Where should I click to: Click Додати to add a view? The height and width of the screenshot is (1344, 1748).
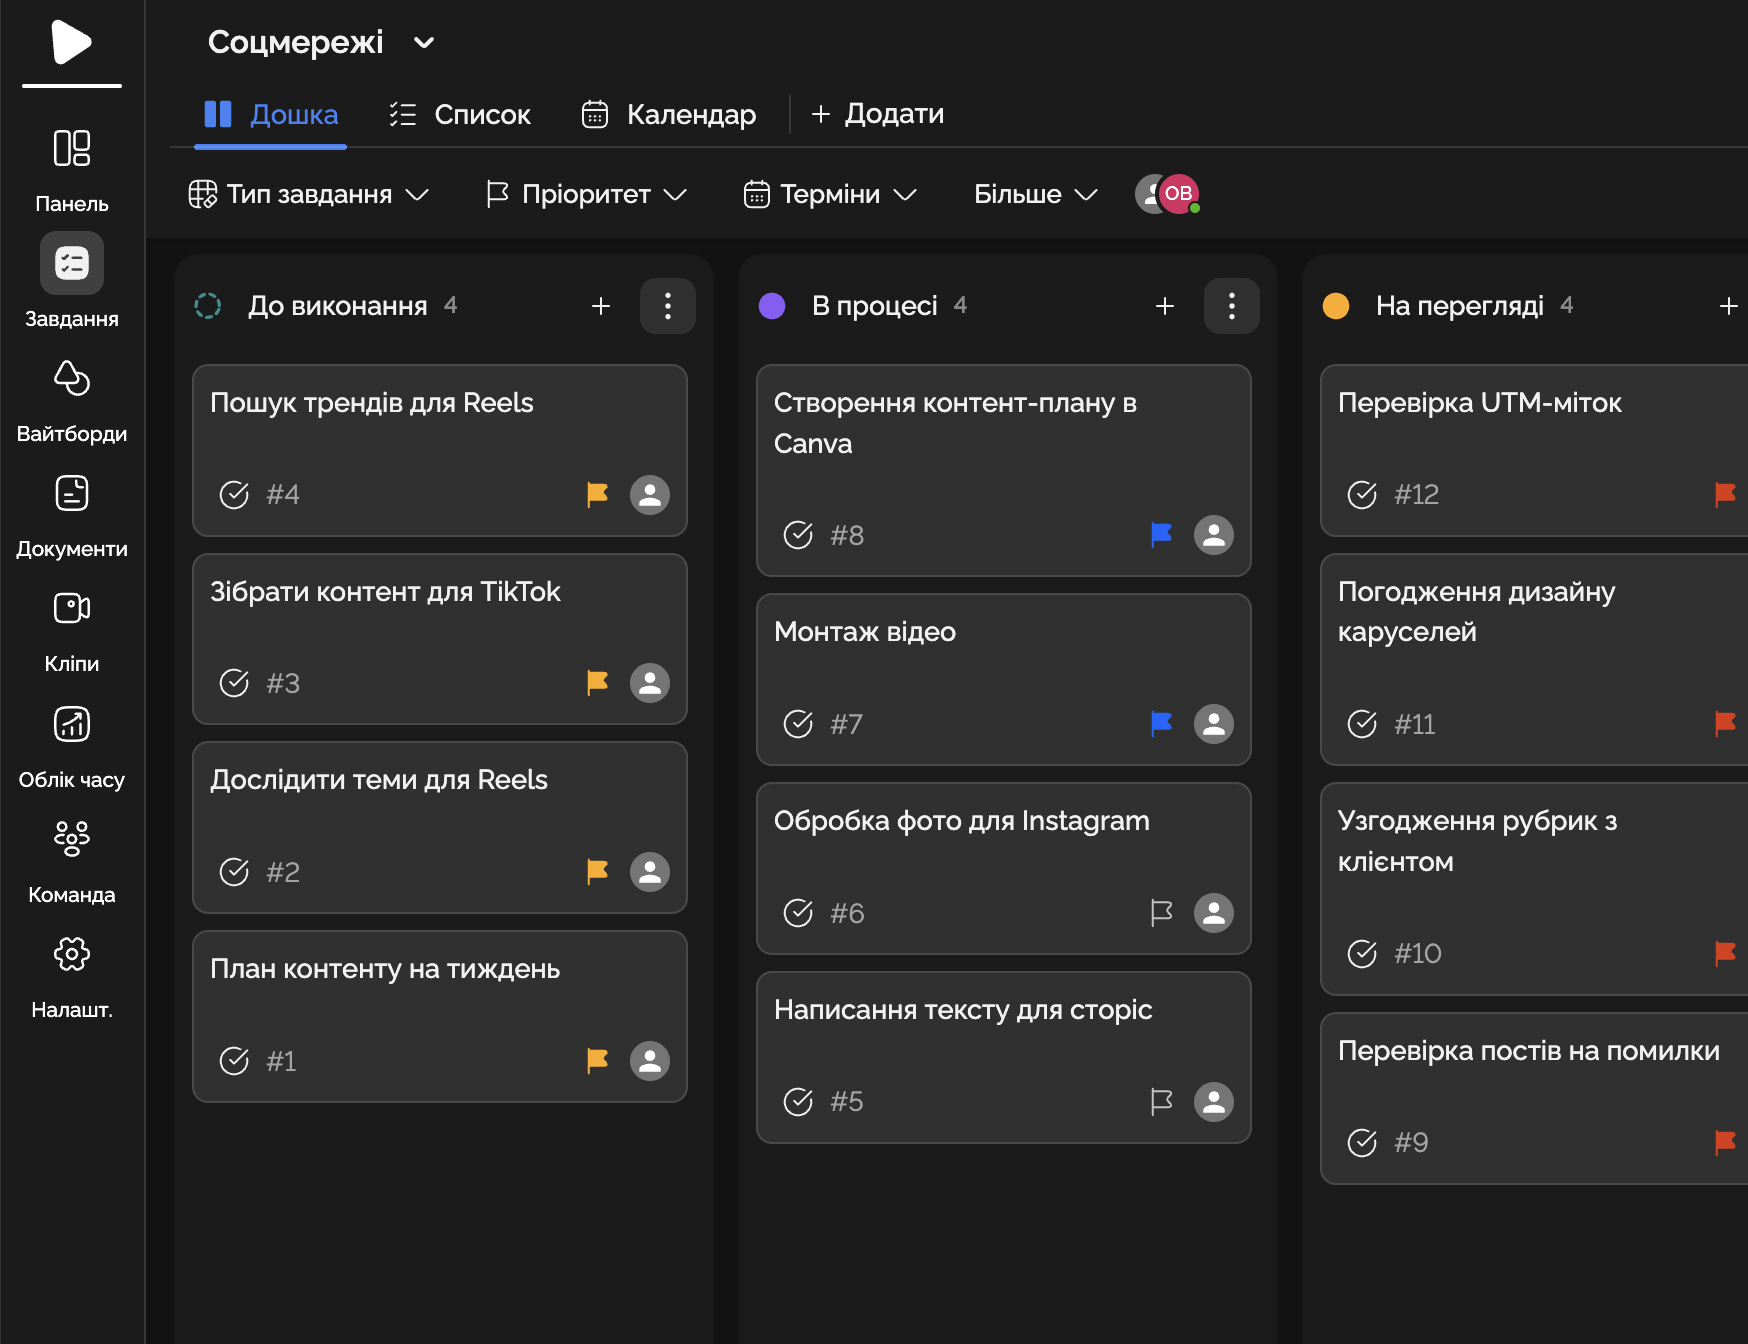click(877, 114)
